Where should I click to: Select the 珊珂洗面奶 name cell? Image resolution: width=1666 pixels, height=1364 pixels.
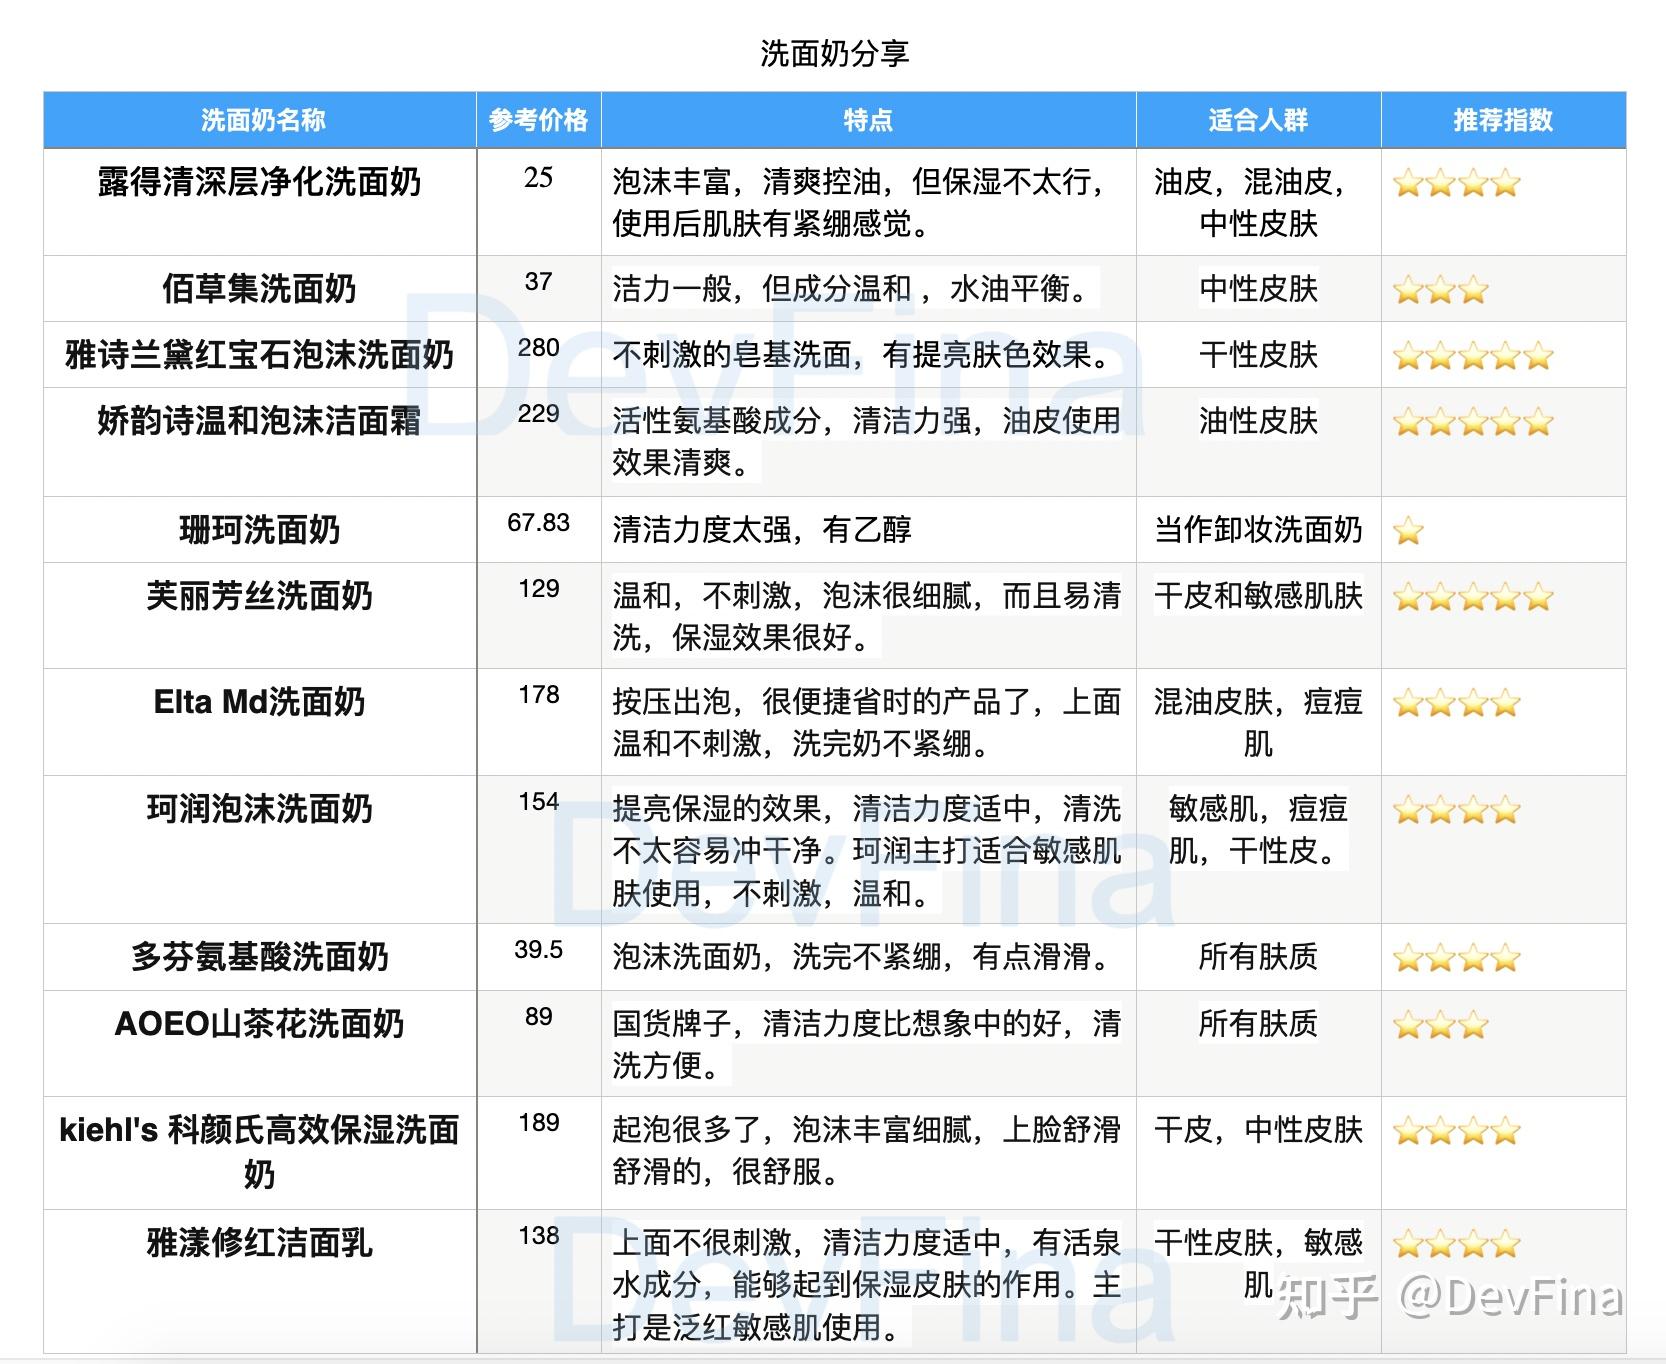click(260, 530)
